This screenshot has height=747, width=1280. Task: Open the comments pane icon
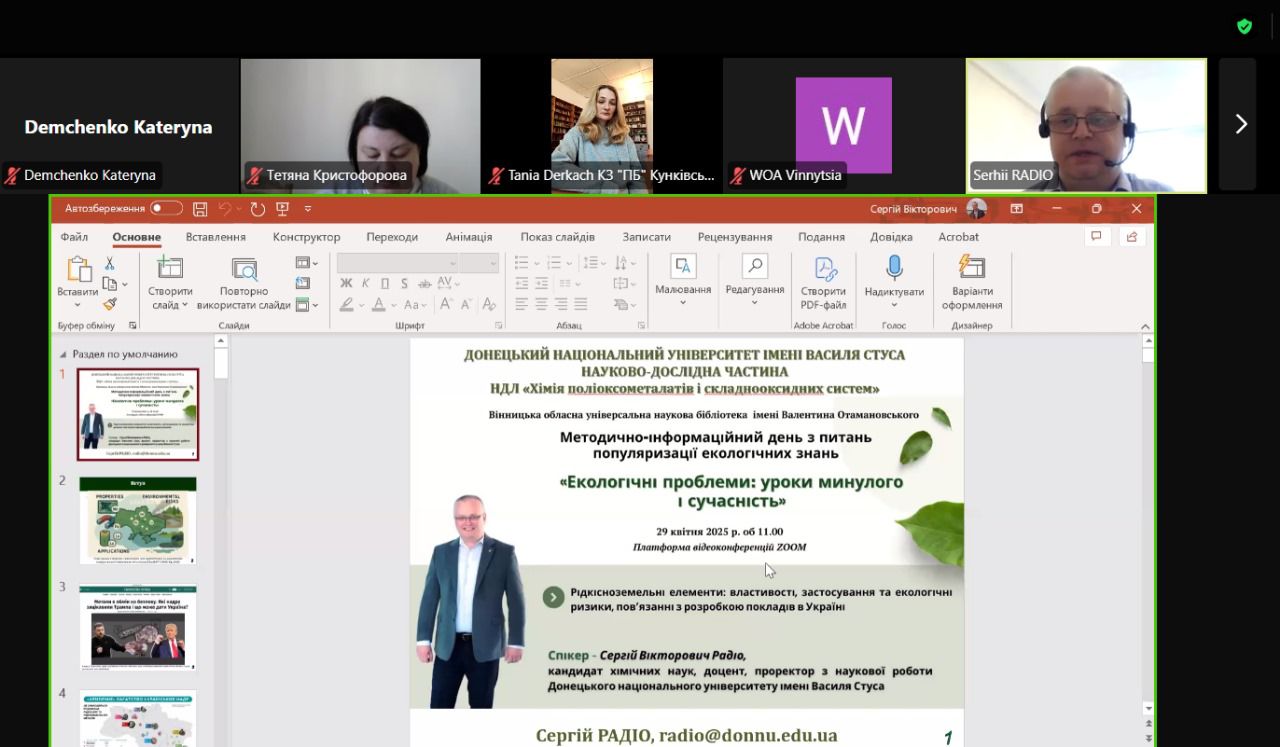pyautogui.click(x=1097, y=237)
